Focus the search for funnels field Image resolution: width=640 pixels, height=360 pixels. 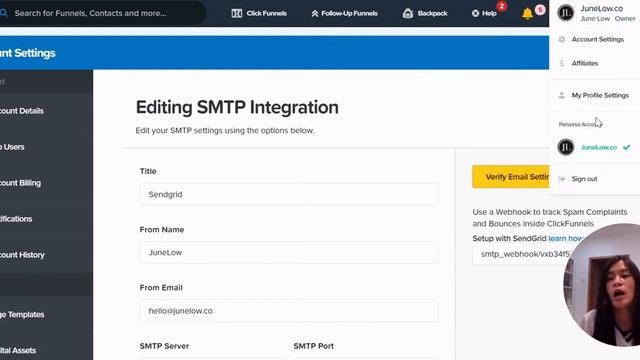point(103,13)
